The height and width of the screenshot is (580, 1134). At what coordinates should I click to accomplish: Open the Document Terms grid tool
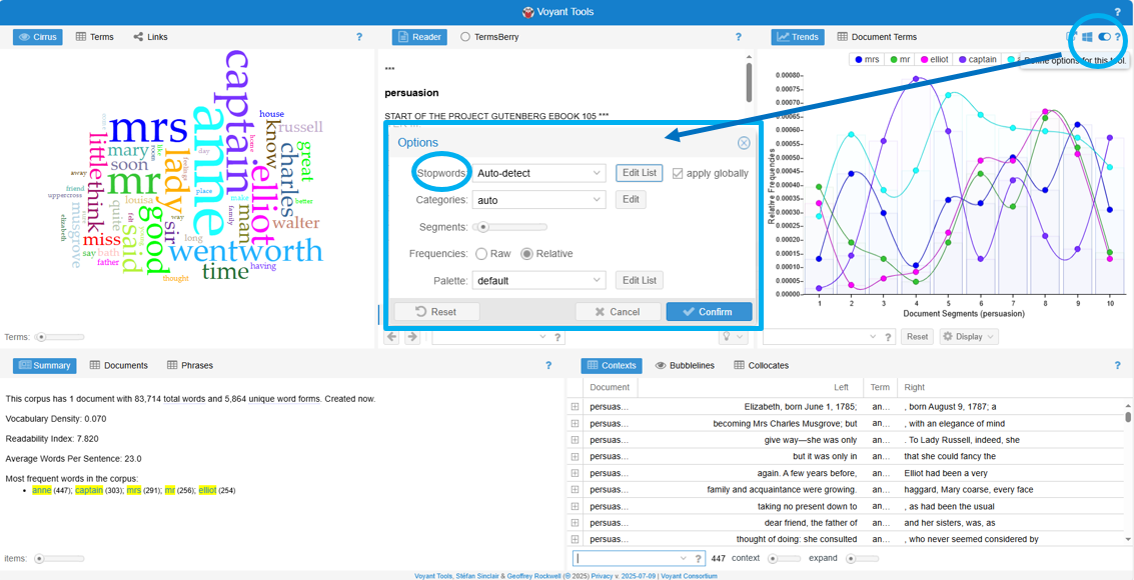pos(877,36)
